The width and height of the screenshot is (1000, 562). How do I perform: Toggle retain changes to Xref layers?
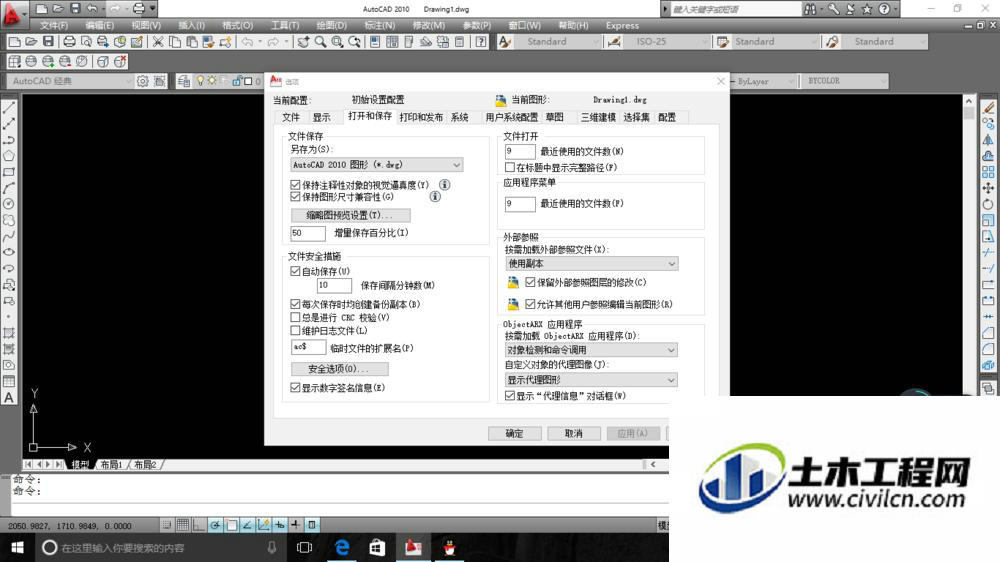click(530, 282)
